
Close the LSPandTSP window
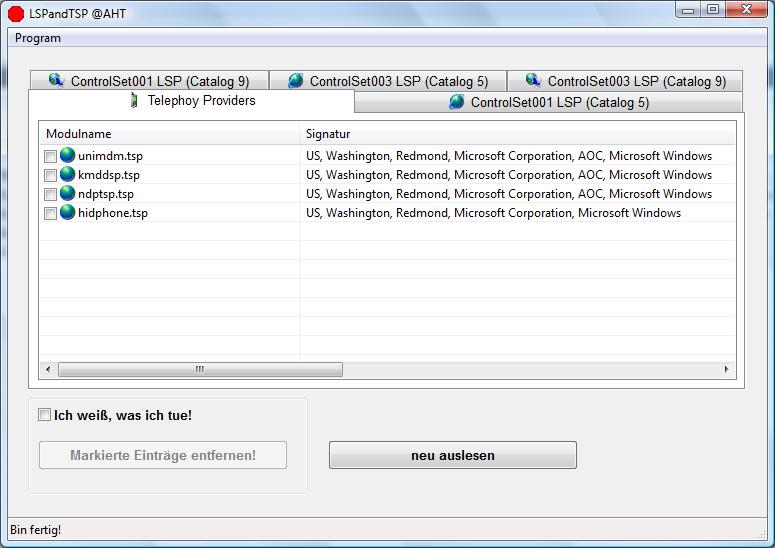pos(746,9)
